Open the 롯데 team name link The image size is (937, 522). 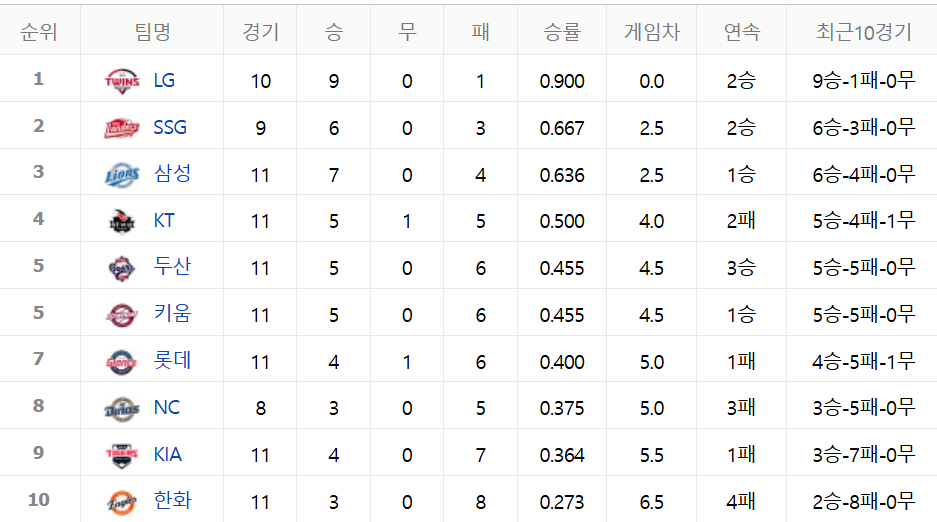(172, 361)
